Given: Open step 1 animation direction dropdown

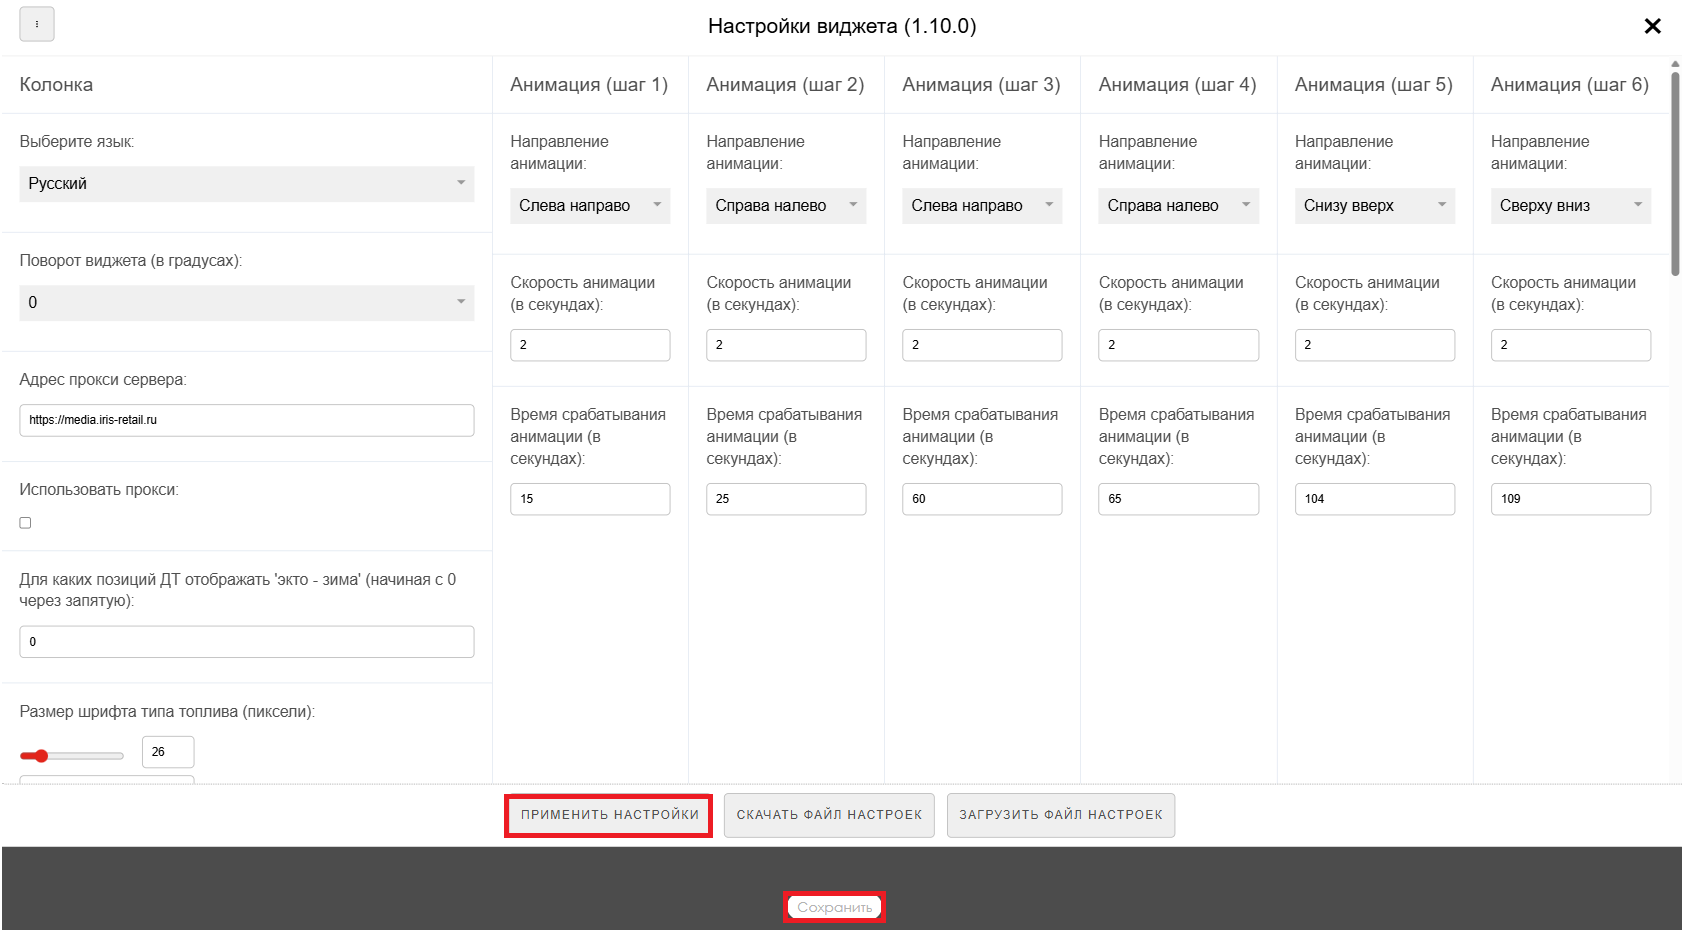Looking at the screenshot, I should pyautogui.click(x=589, y=206).
